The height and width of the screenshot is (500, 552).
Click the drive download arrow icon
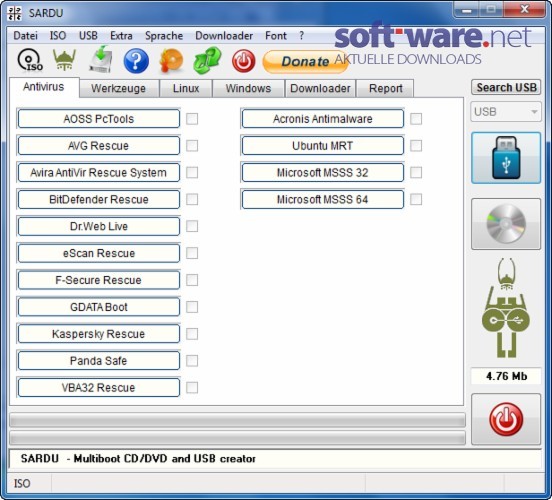point(101,60)
